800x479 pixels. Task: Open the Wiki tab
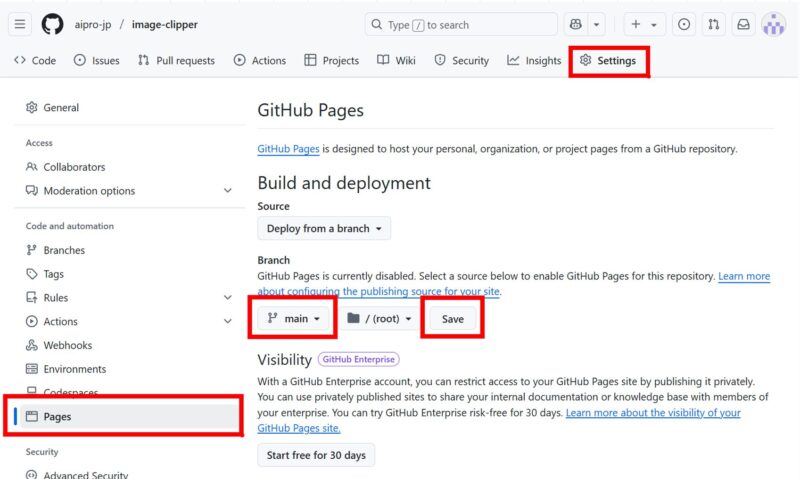[x=396, y=60]
